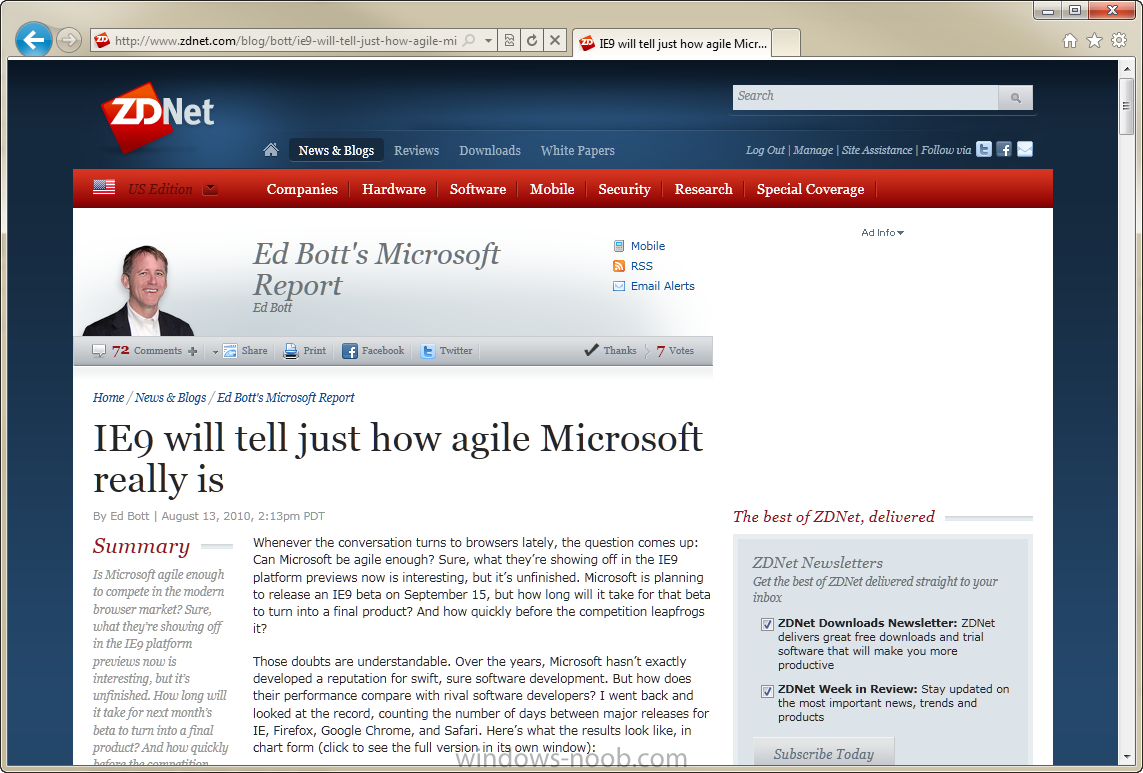Click the printer icon in article toolbar
1143x773 pixels.
291,351
